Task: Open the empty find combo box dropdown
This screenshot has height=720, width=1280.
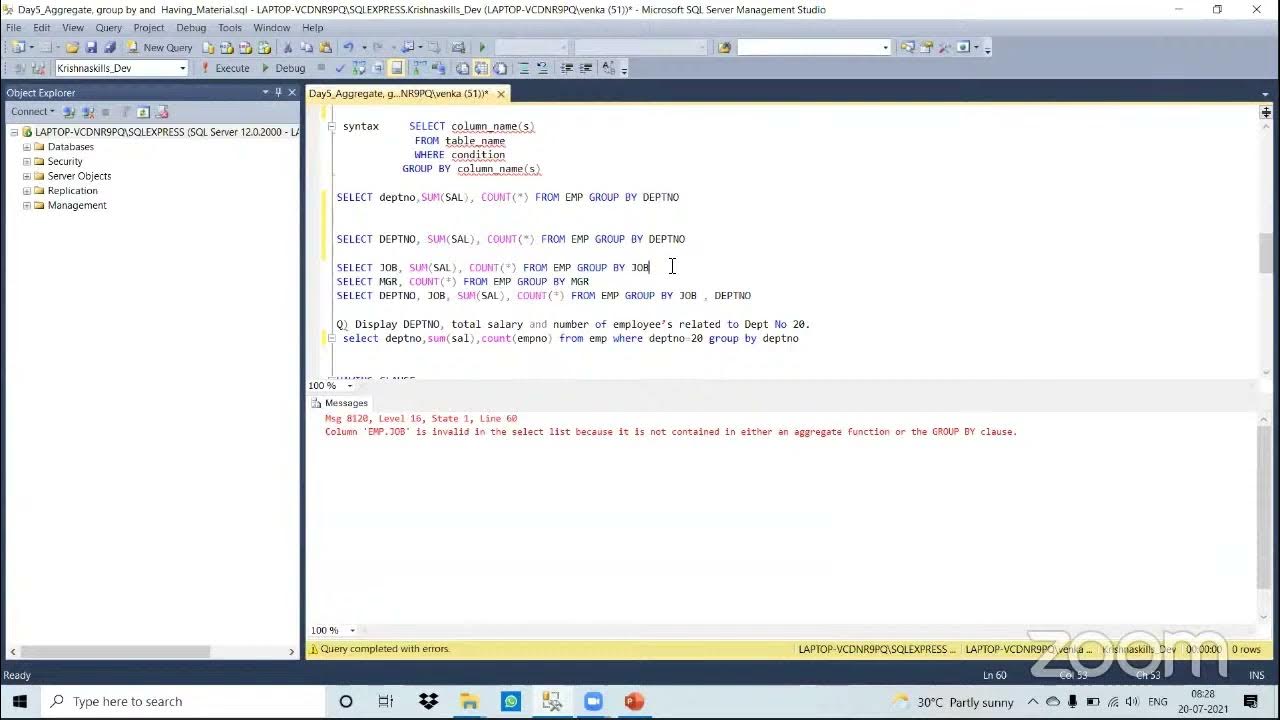Action: (x=885, y=47)
